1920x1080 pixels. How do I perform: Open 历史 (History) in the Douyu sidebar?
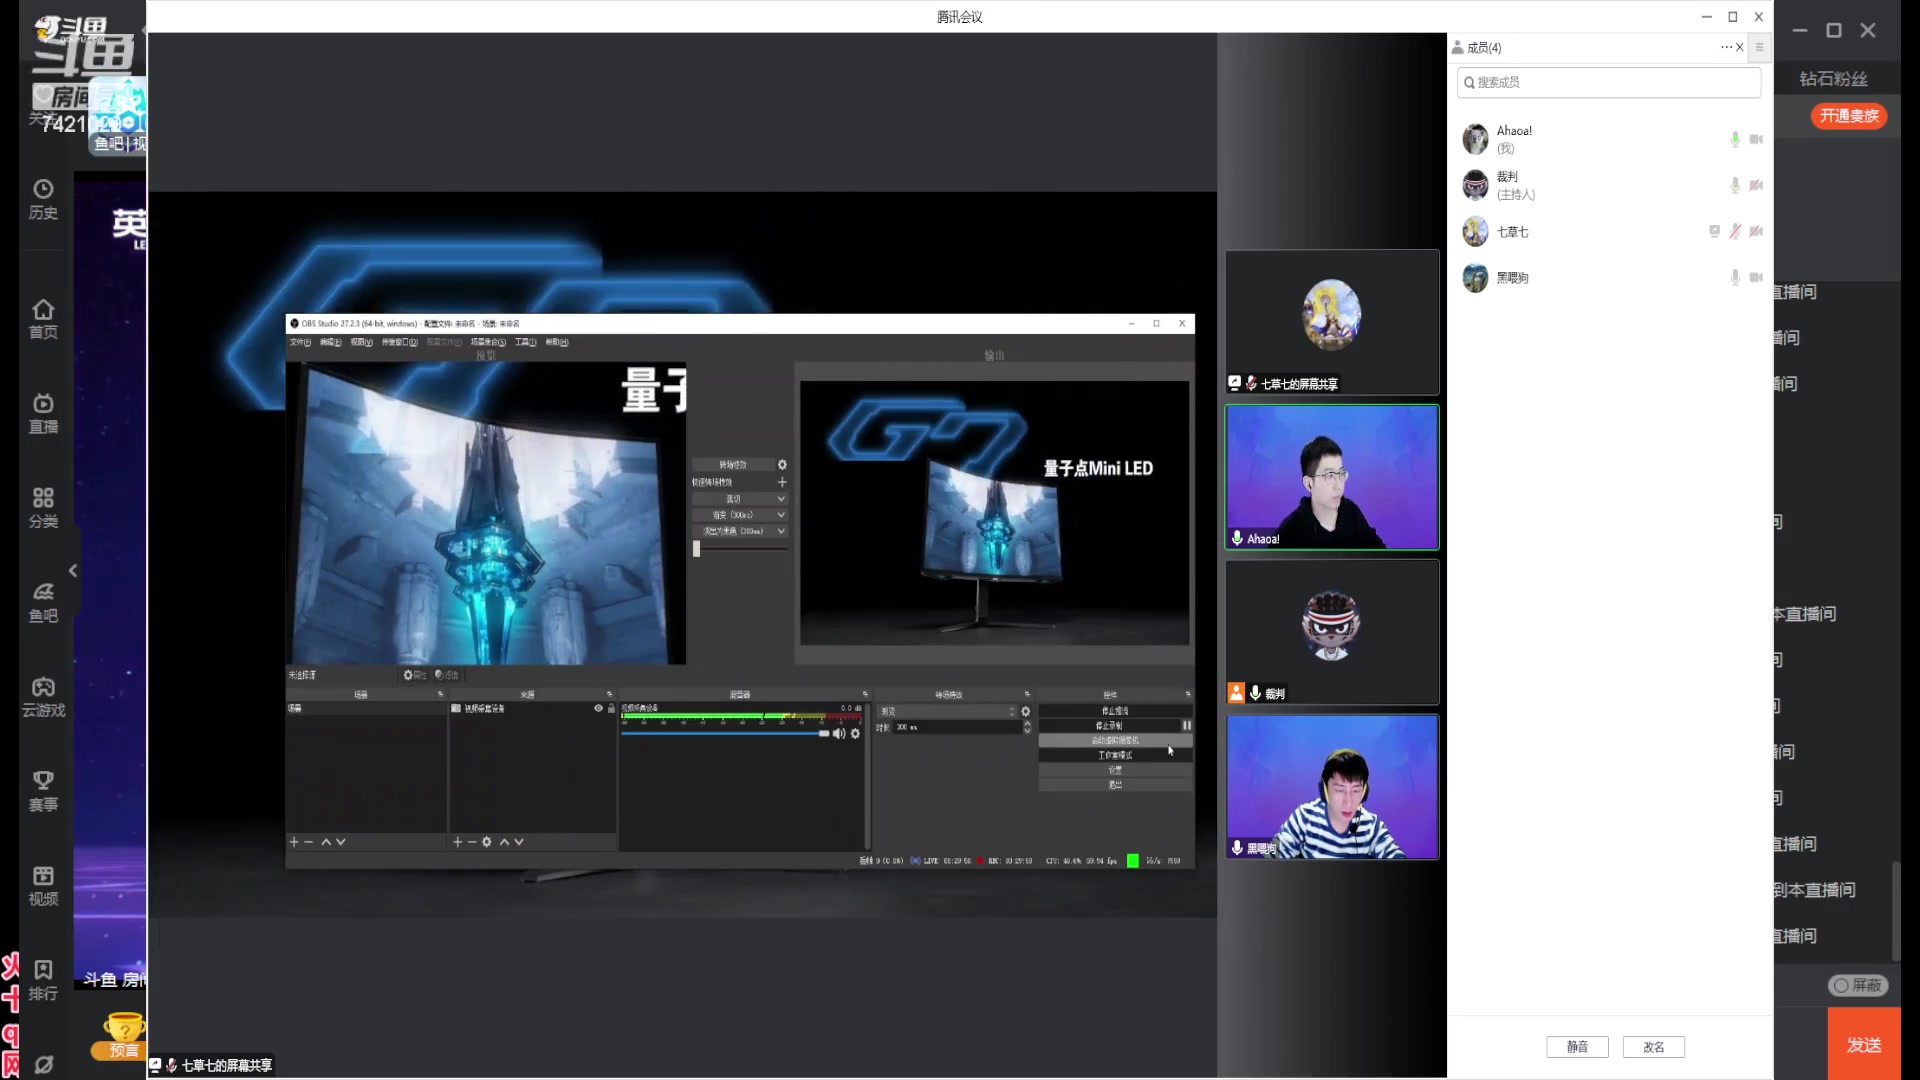point(43,199)
